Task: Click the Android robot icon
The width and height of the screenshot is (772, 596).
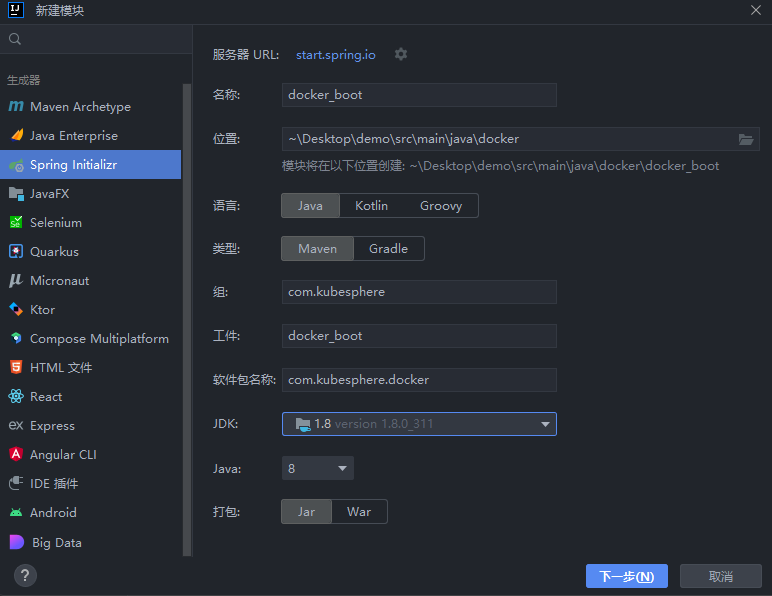Action: click(x=16, y=512)
